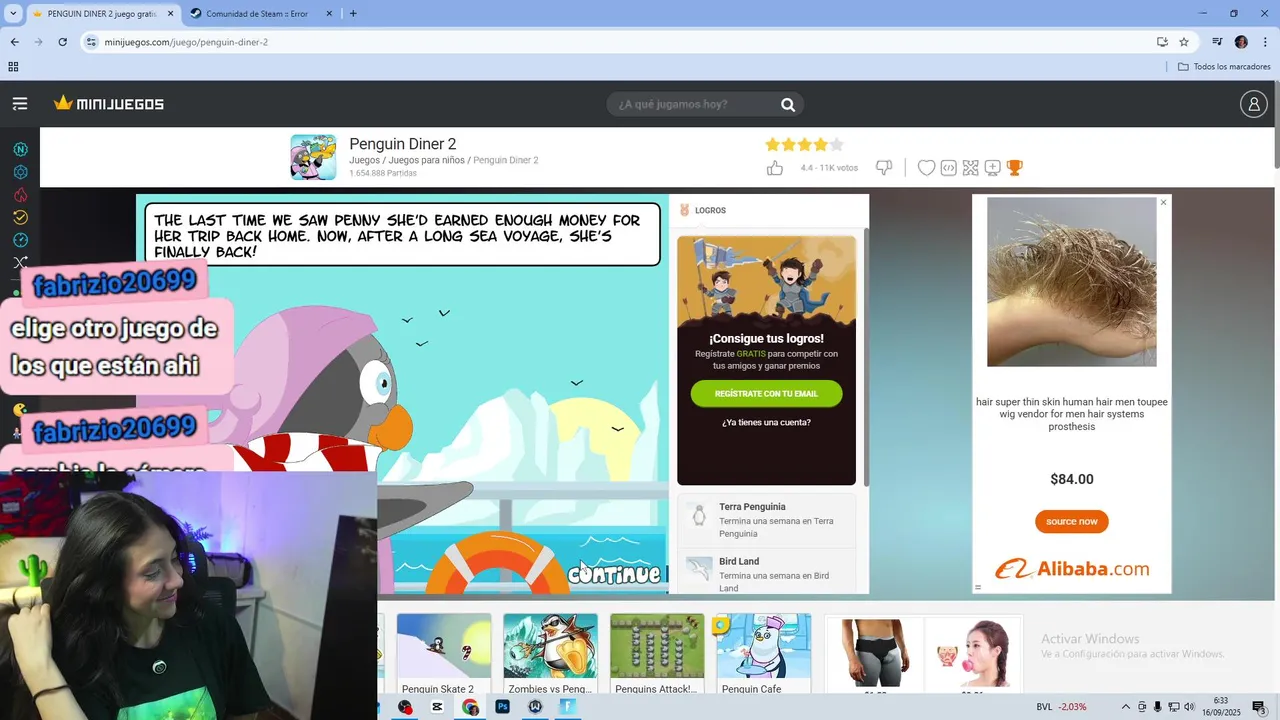Click the second sidebar icon below N
This screenshot has width=1280, height=720.
click(x=20, y=172)
